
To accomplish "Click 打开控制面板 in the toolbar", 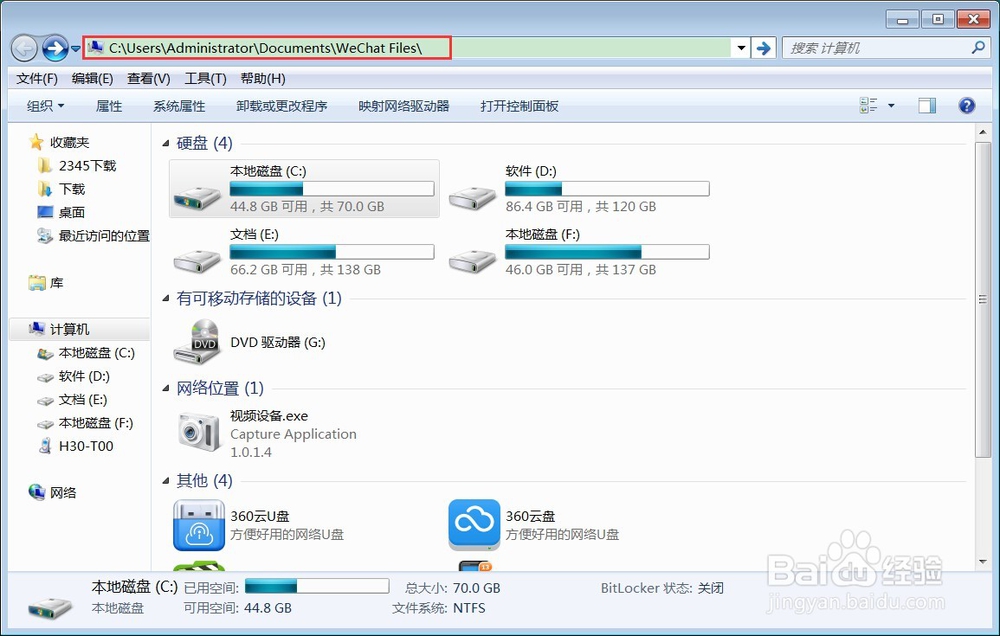I will click(x=519, y=106).
